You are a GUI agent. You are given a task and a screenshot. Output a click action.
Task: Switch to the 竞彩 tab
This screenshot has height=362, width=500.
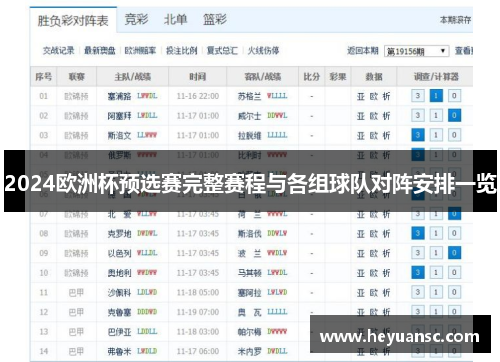[136, 19]
